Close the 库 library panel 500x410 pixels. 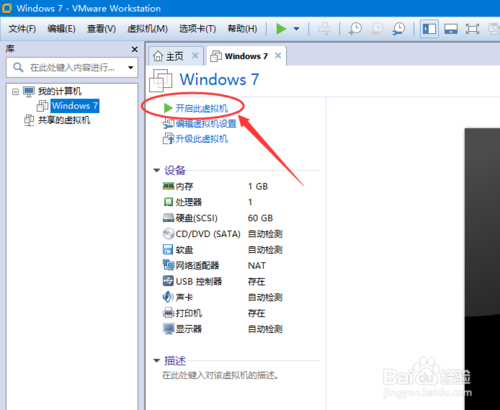pyautogui.click(x=135, y=49)
